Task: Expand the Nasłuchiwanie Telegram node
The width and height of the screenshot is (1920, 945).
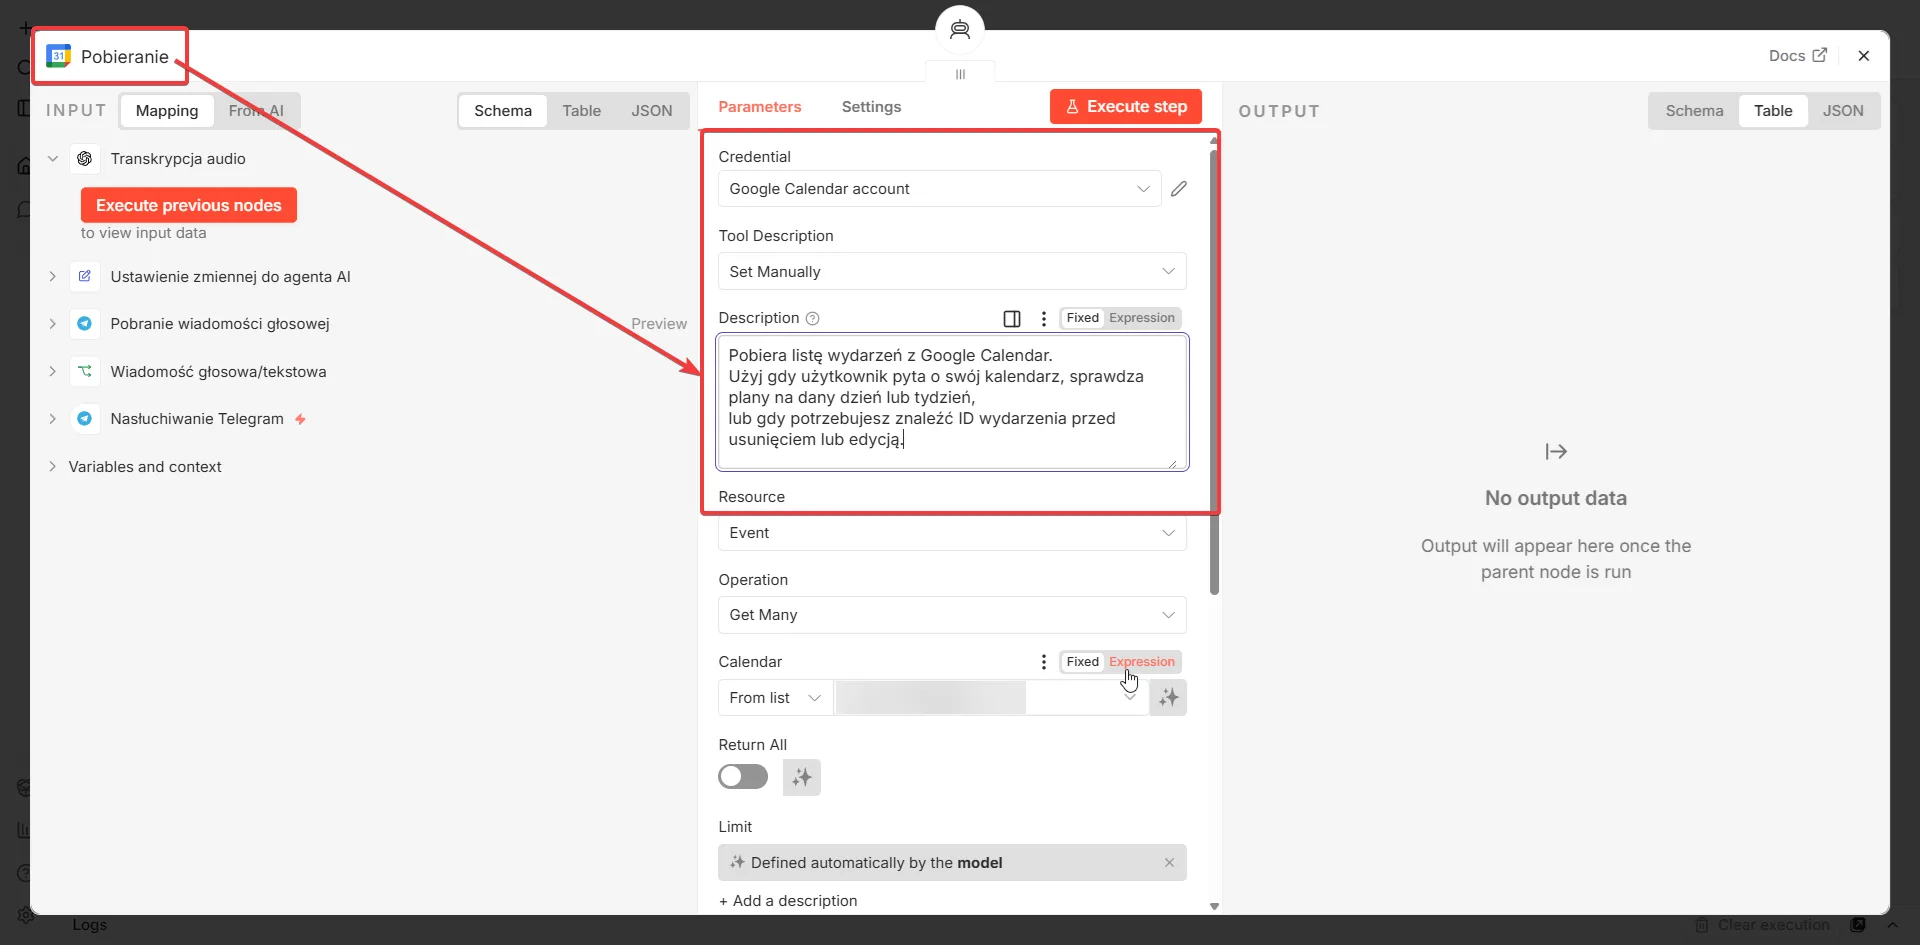Action: (53, 419)
